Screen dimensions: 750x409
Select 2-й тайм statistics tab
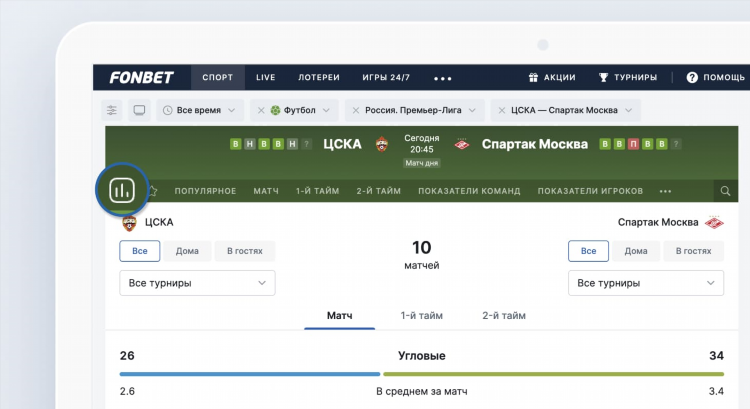pos(504,316)
